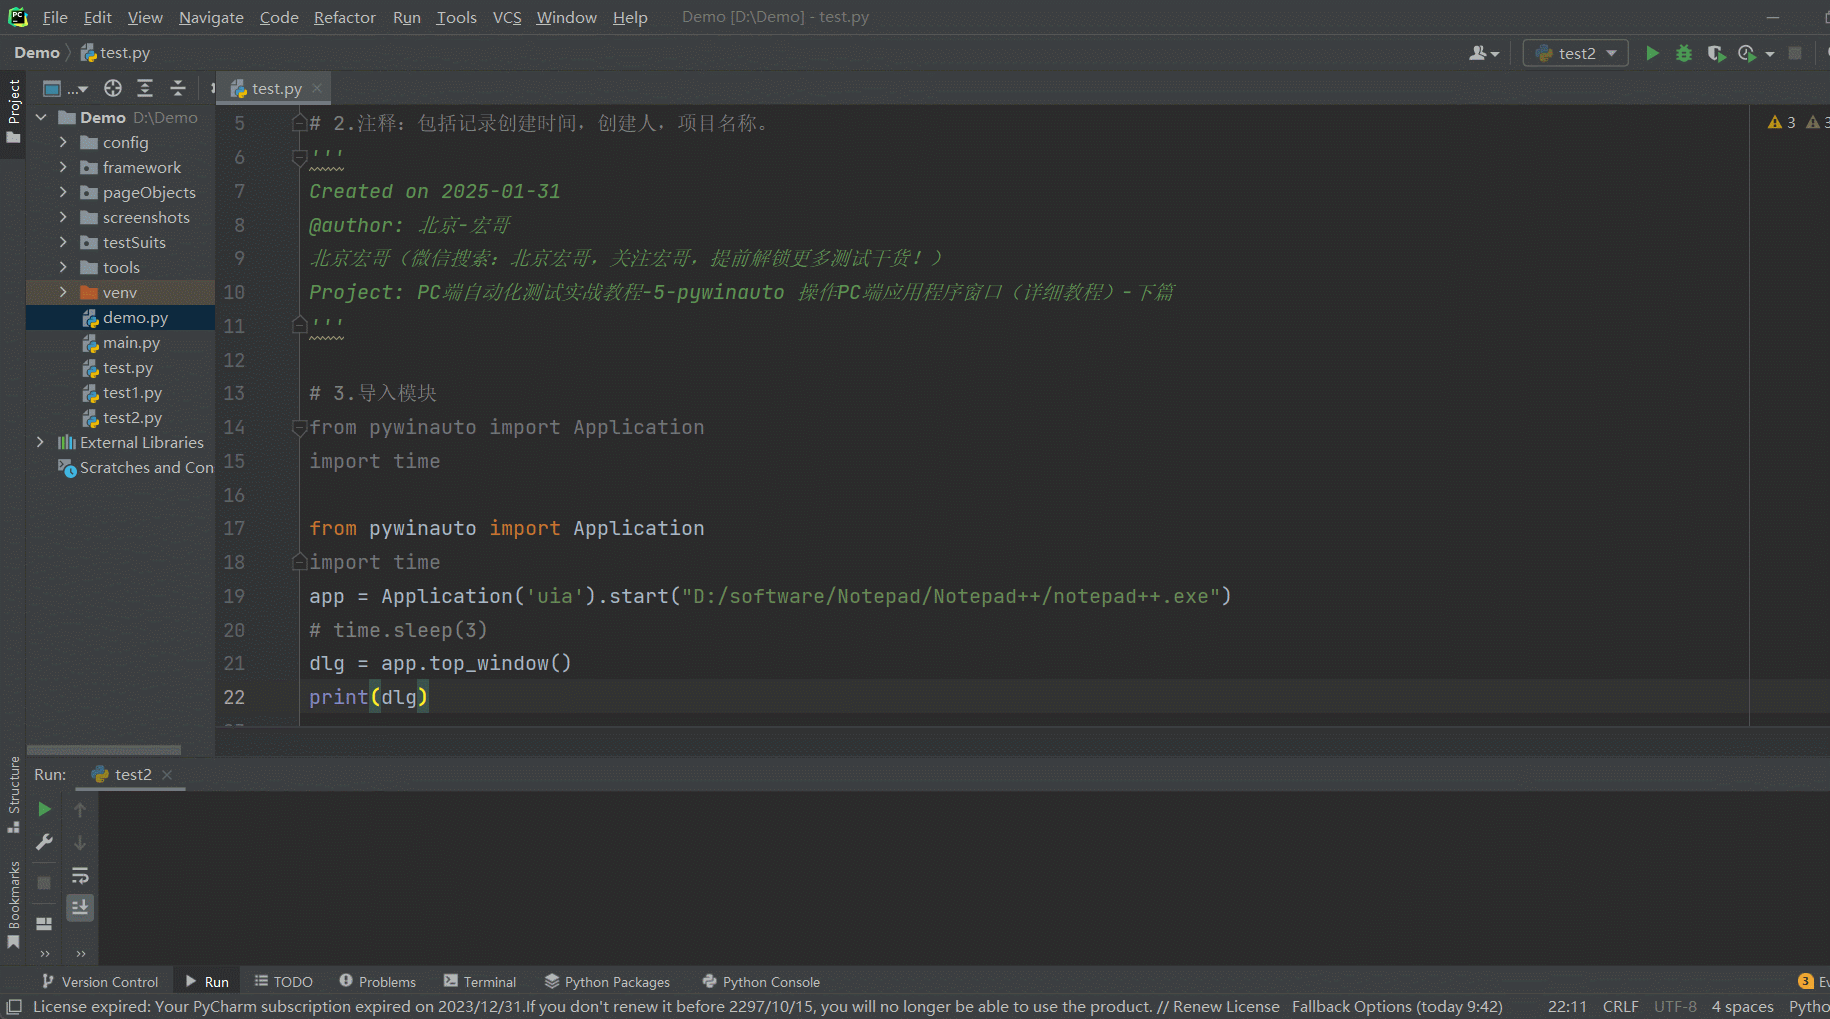
Task: Open the user account icon menu
Action: (1483, 53)
